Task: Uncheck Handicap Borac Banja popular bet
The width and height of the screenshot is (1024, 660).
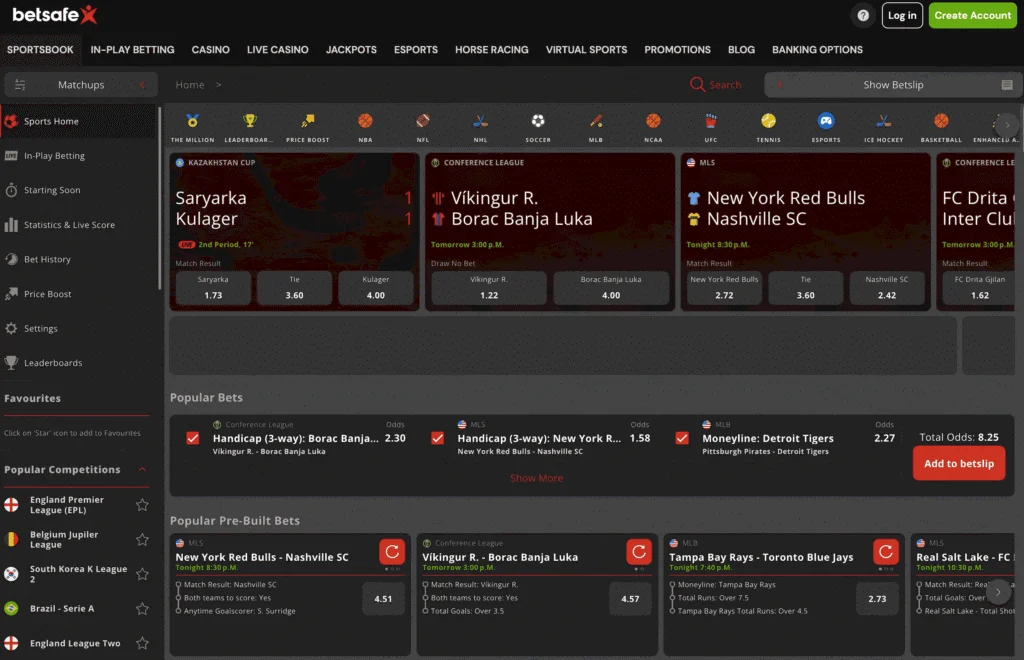Action: pyautogui.click(x=193, y=438)
